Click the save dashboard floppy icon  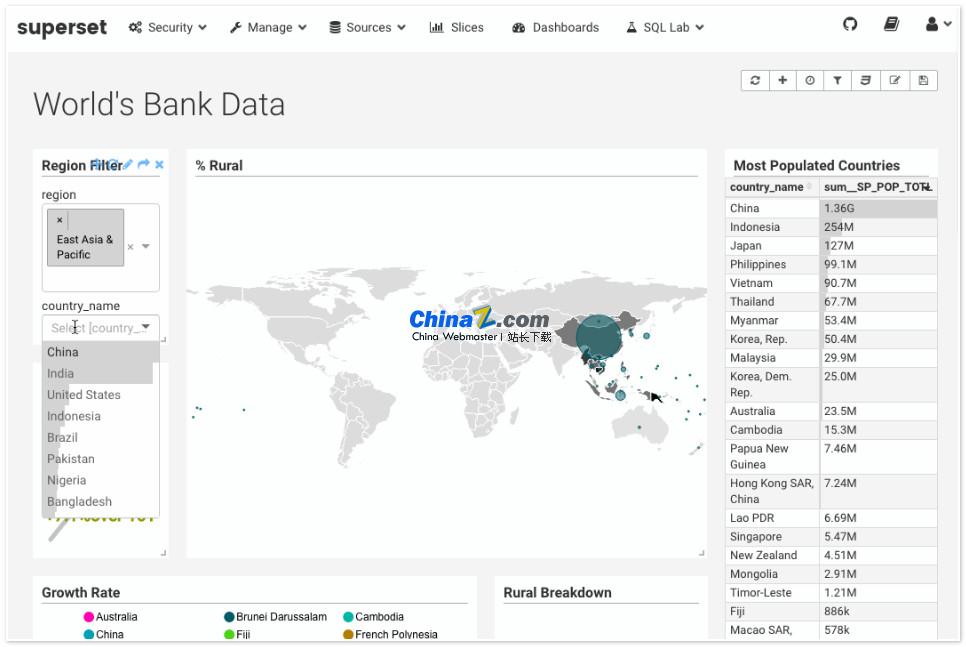click(923, 81)
